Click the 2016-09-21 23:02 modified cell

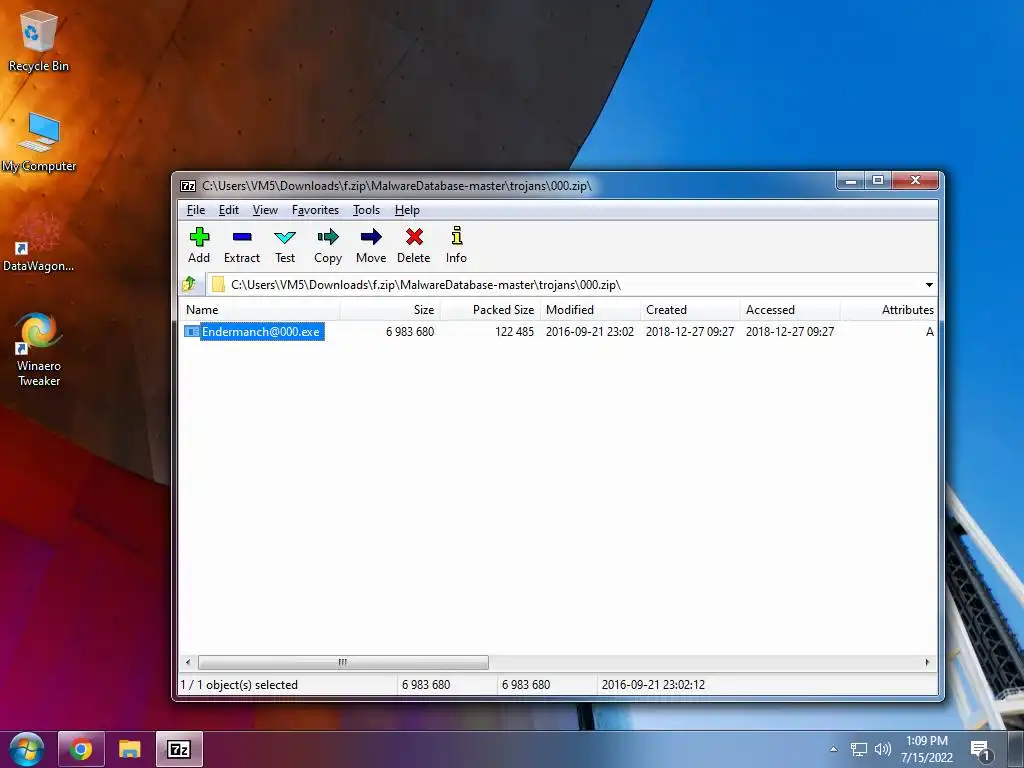590,332
